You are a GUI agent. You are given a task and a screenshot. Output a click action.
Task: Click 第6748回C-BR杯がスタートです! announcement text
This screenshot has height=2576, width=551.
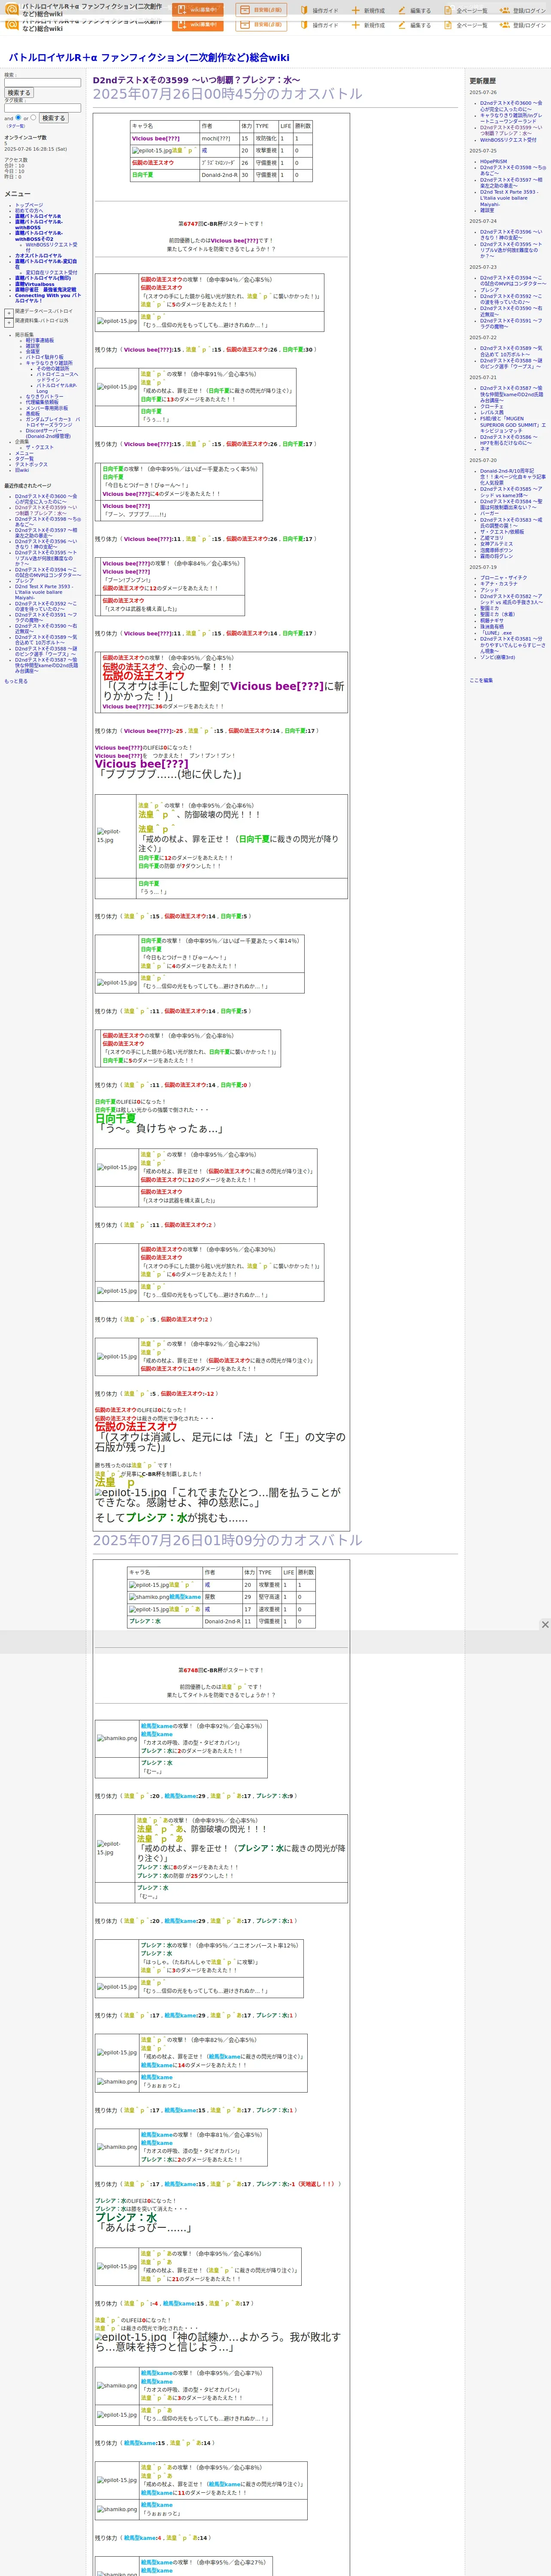[220, 1670]
